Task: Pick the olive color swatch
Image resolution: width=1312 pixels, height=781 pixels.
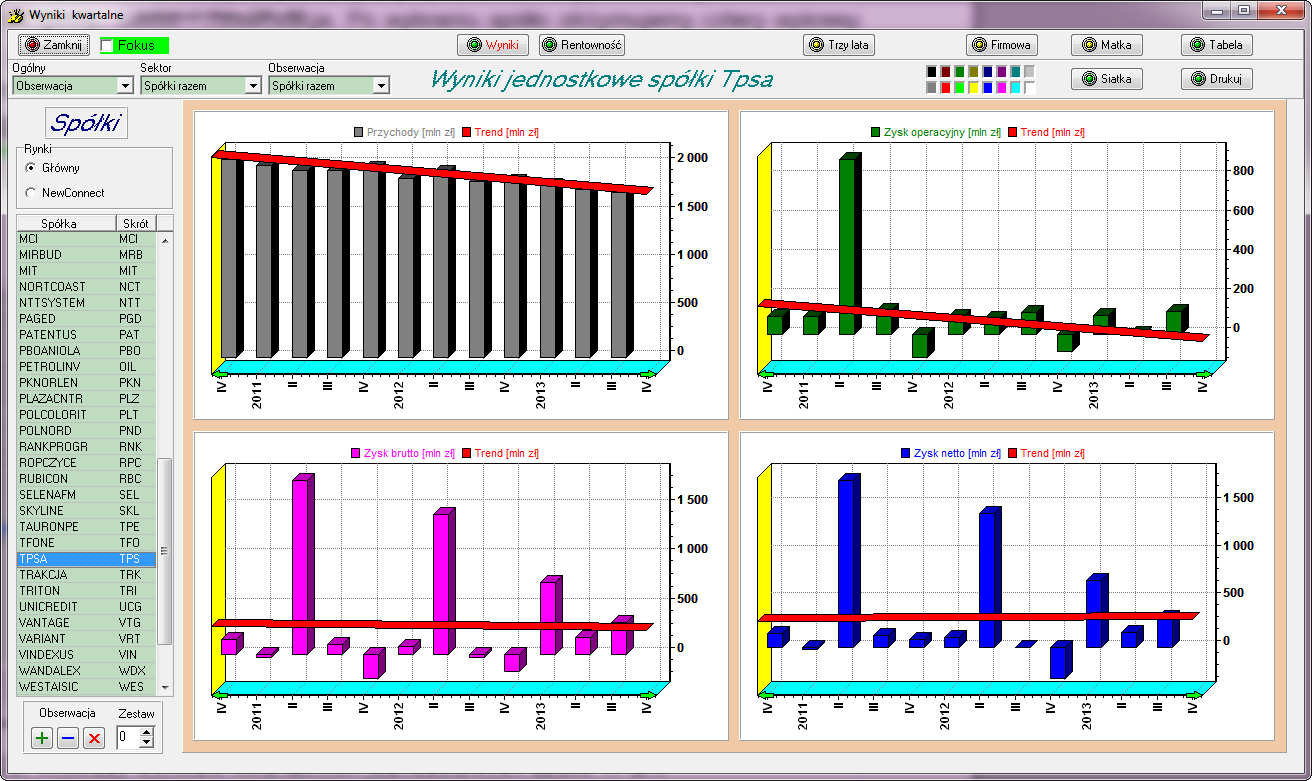Action: (974, 72)
